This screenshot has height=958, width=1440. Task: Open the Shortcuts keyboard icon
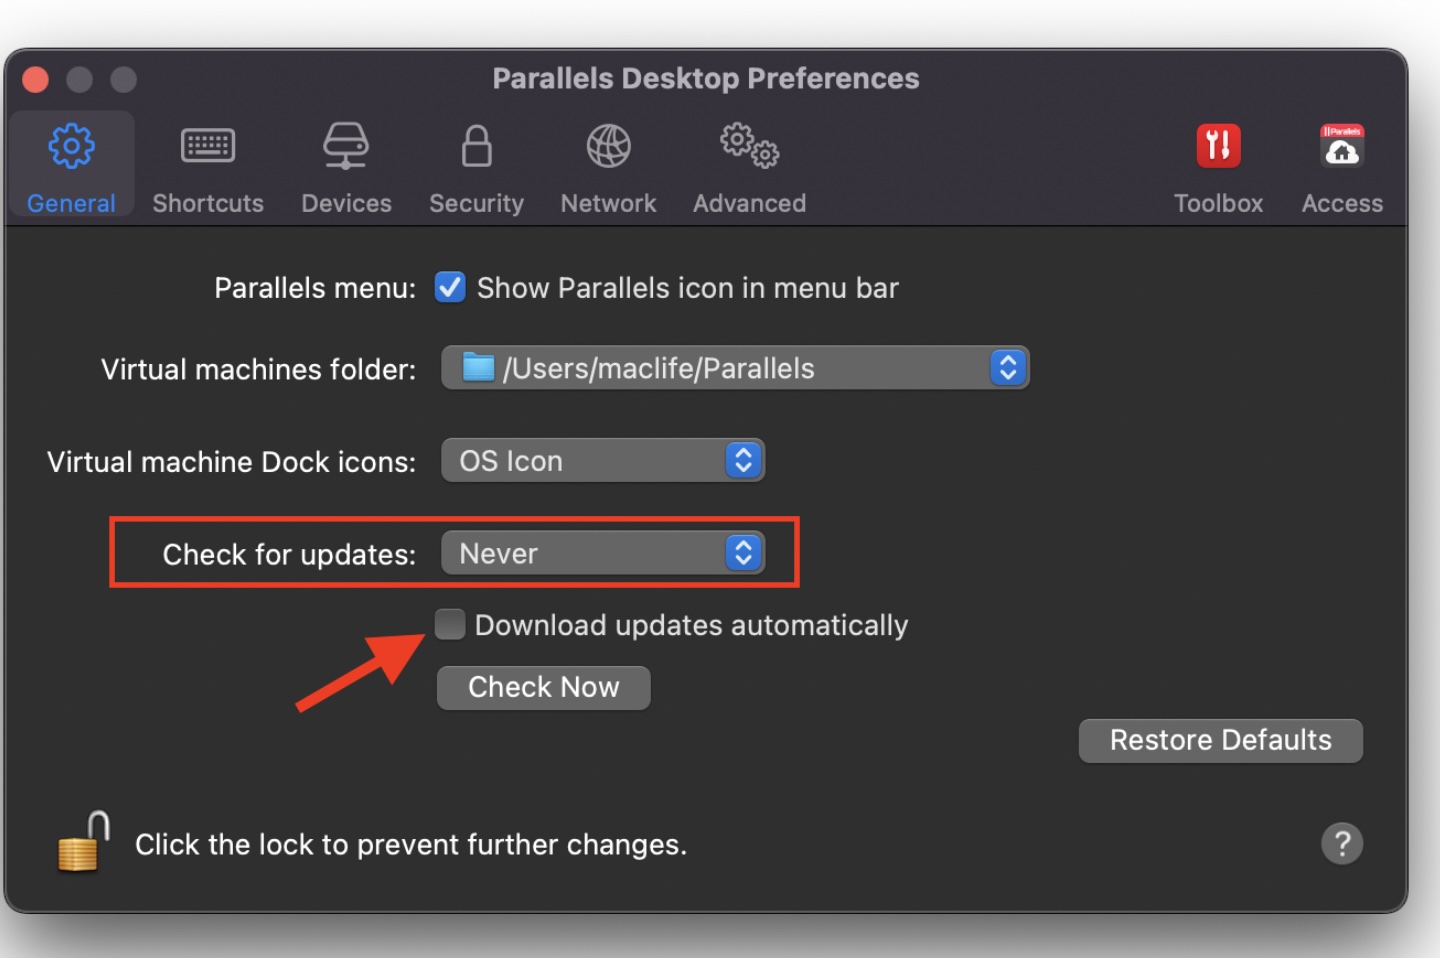point(207,147)
